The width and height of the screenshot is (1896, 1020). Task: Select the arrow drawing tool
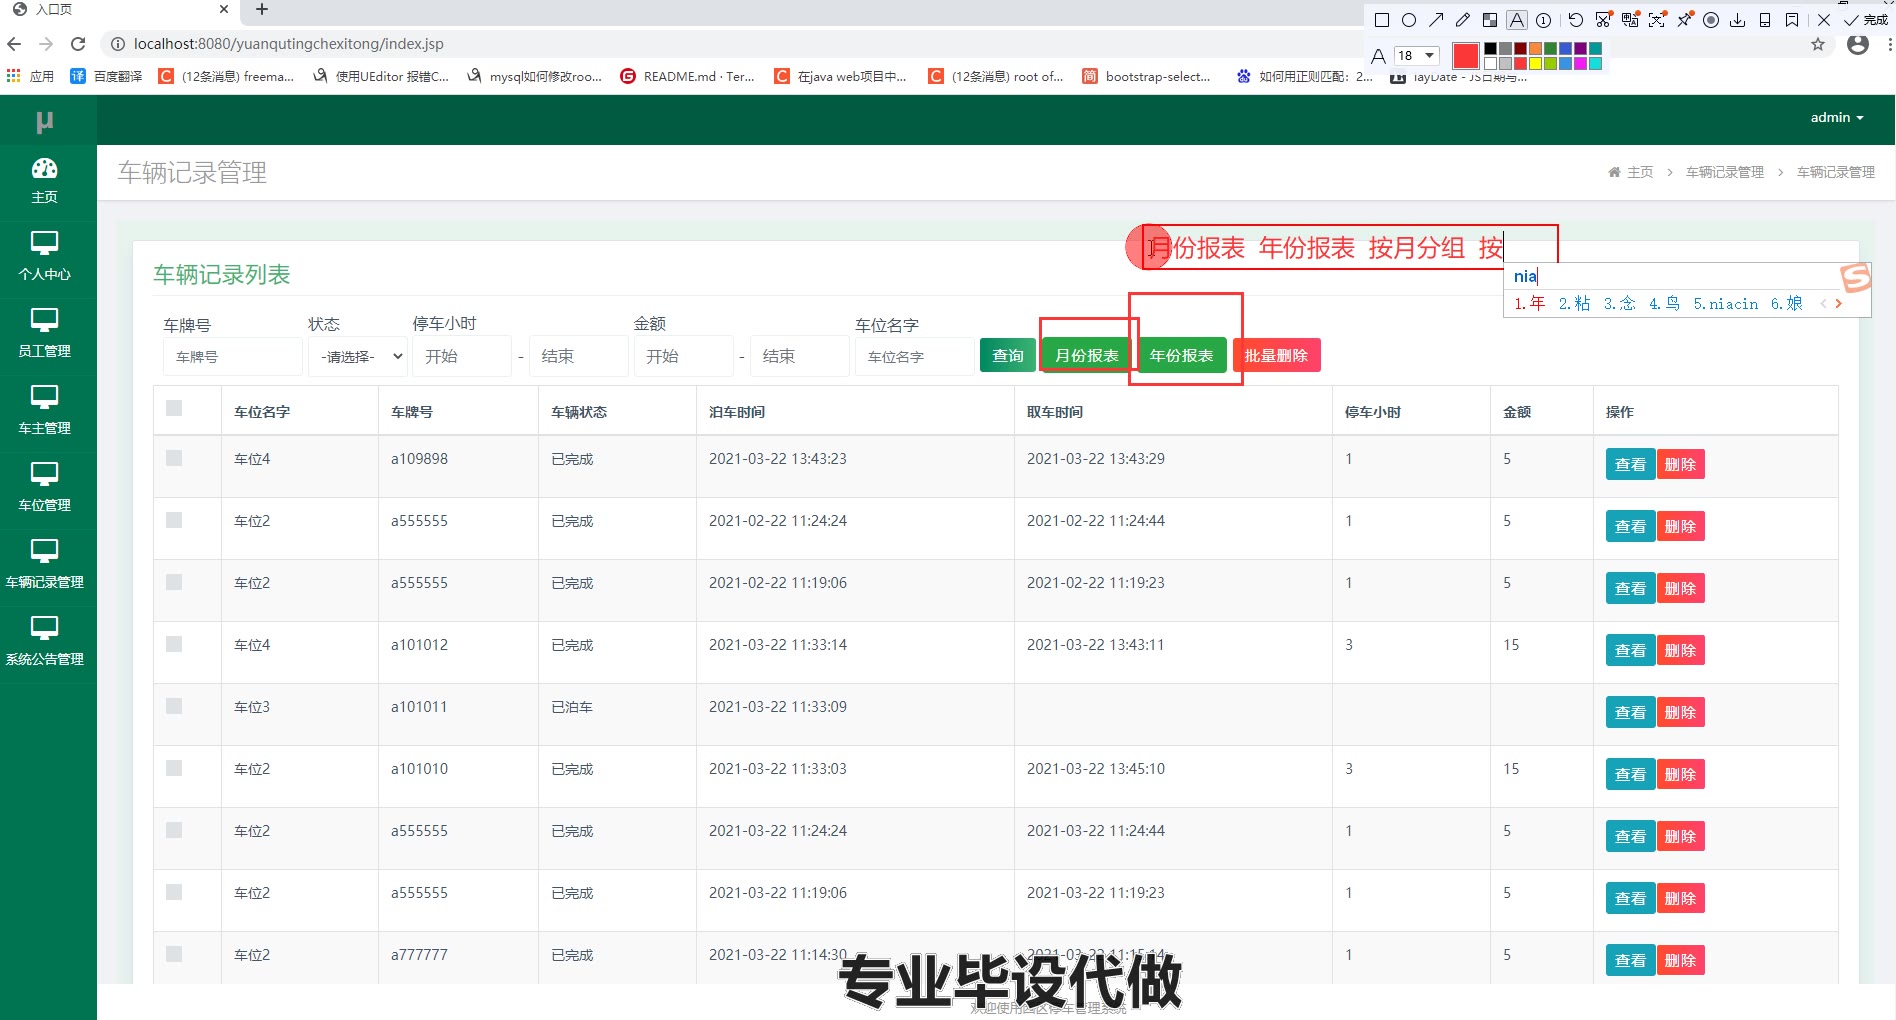pos(1436,20)
